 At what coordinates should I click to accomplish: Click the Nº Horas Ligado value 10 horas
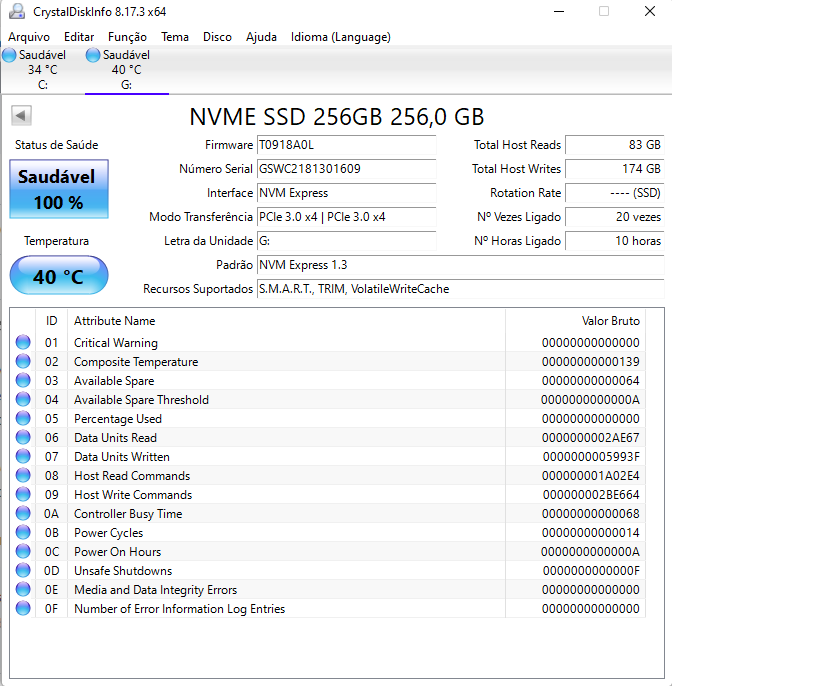coord(615,241)
